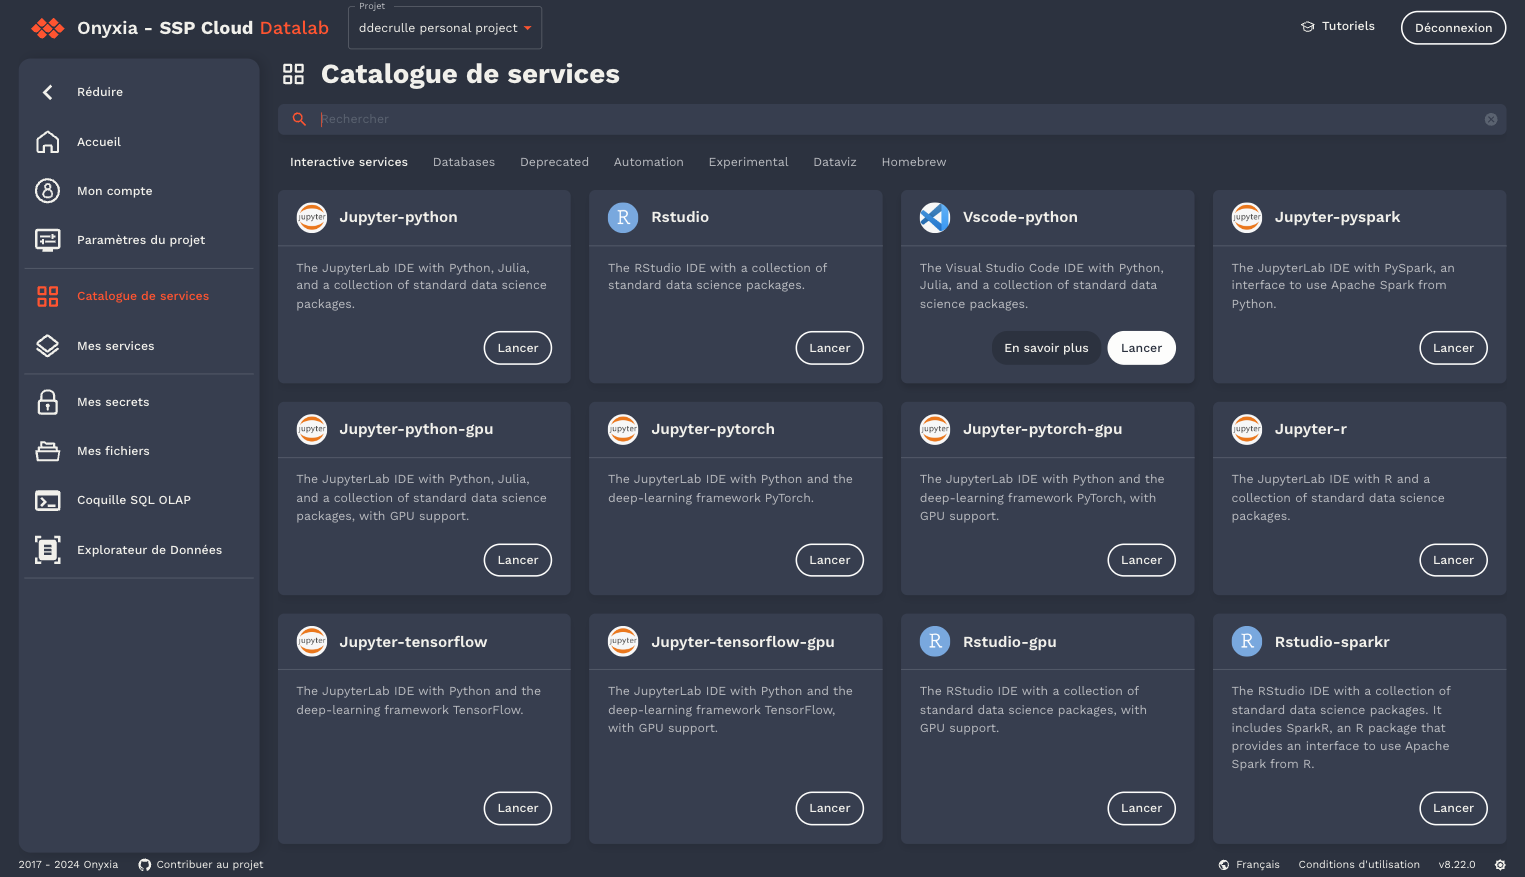The image size is (1525, 877).
Task: Open Paramètres du projet icon
Action: [x=47, y=240]
